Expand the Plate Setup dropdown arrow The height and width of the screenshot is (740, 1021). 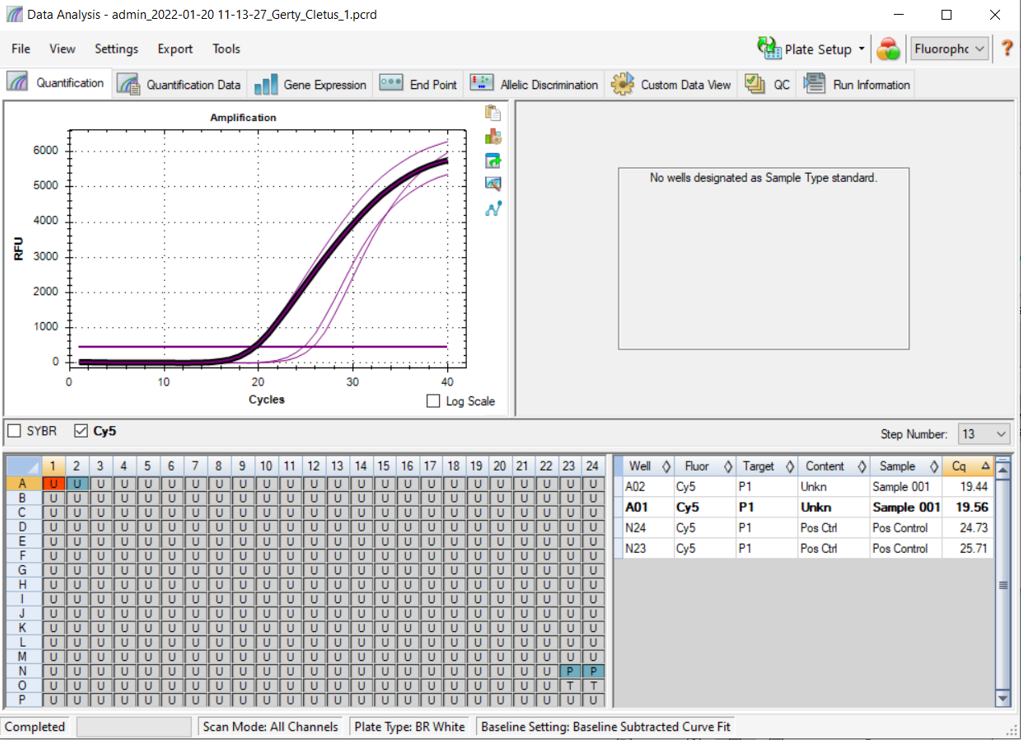pyautogui.click(x=862, y=49)
